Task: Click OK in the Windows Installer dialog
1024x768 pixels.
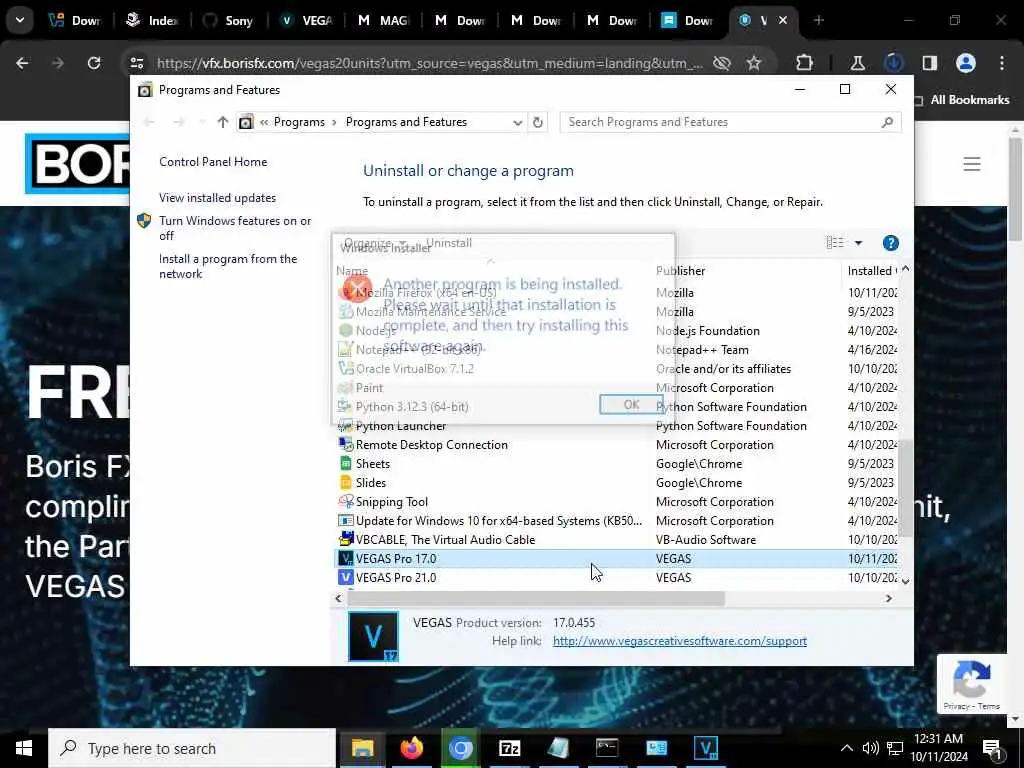Action: tap(631, 404)
